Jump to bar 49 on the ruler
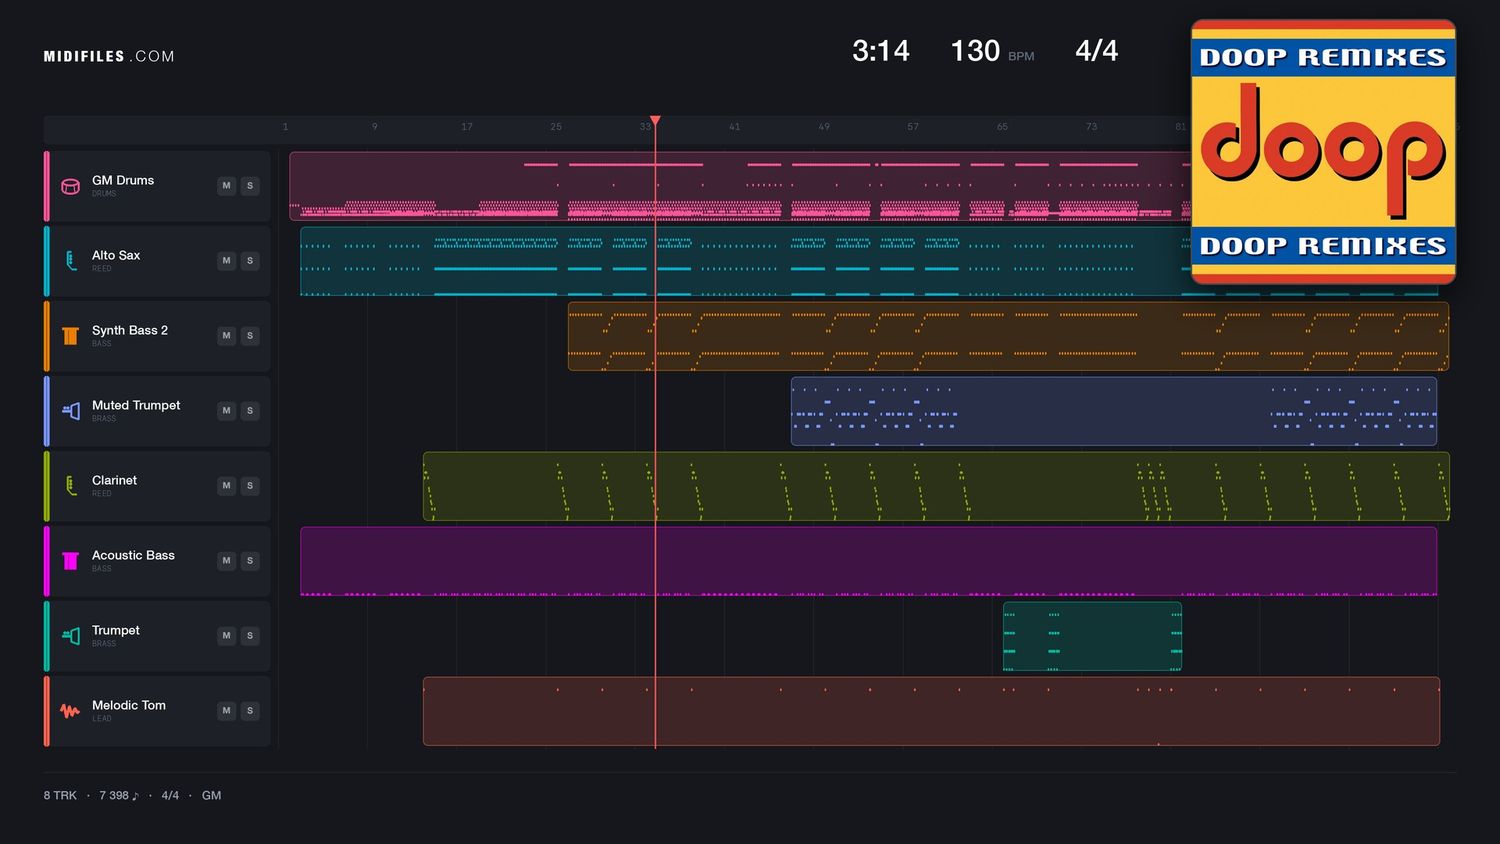 click(824, 127)
